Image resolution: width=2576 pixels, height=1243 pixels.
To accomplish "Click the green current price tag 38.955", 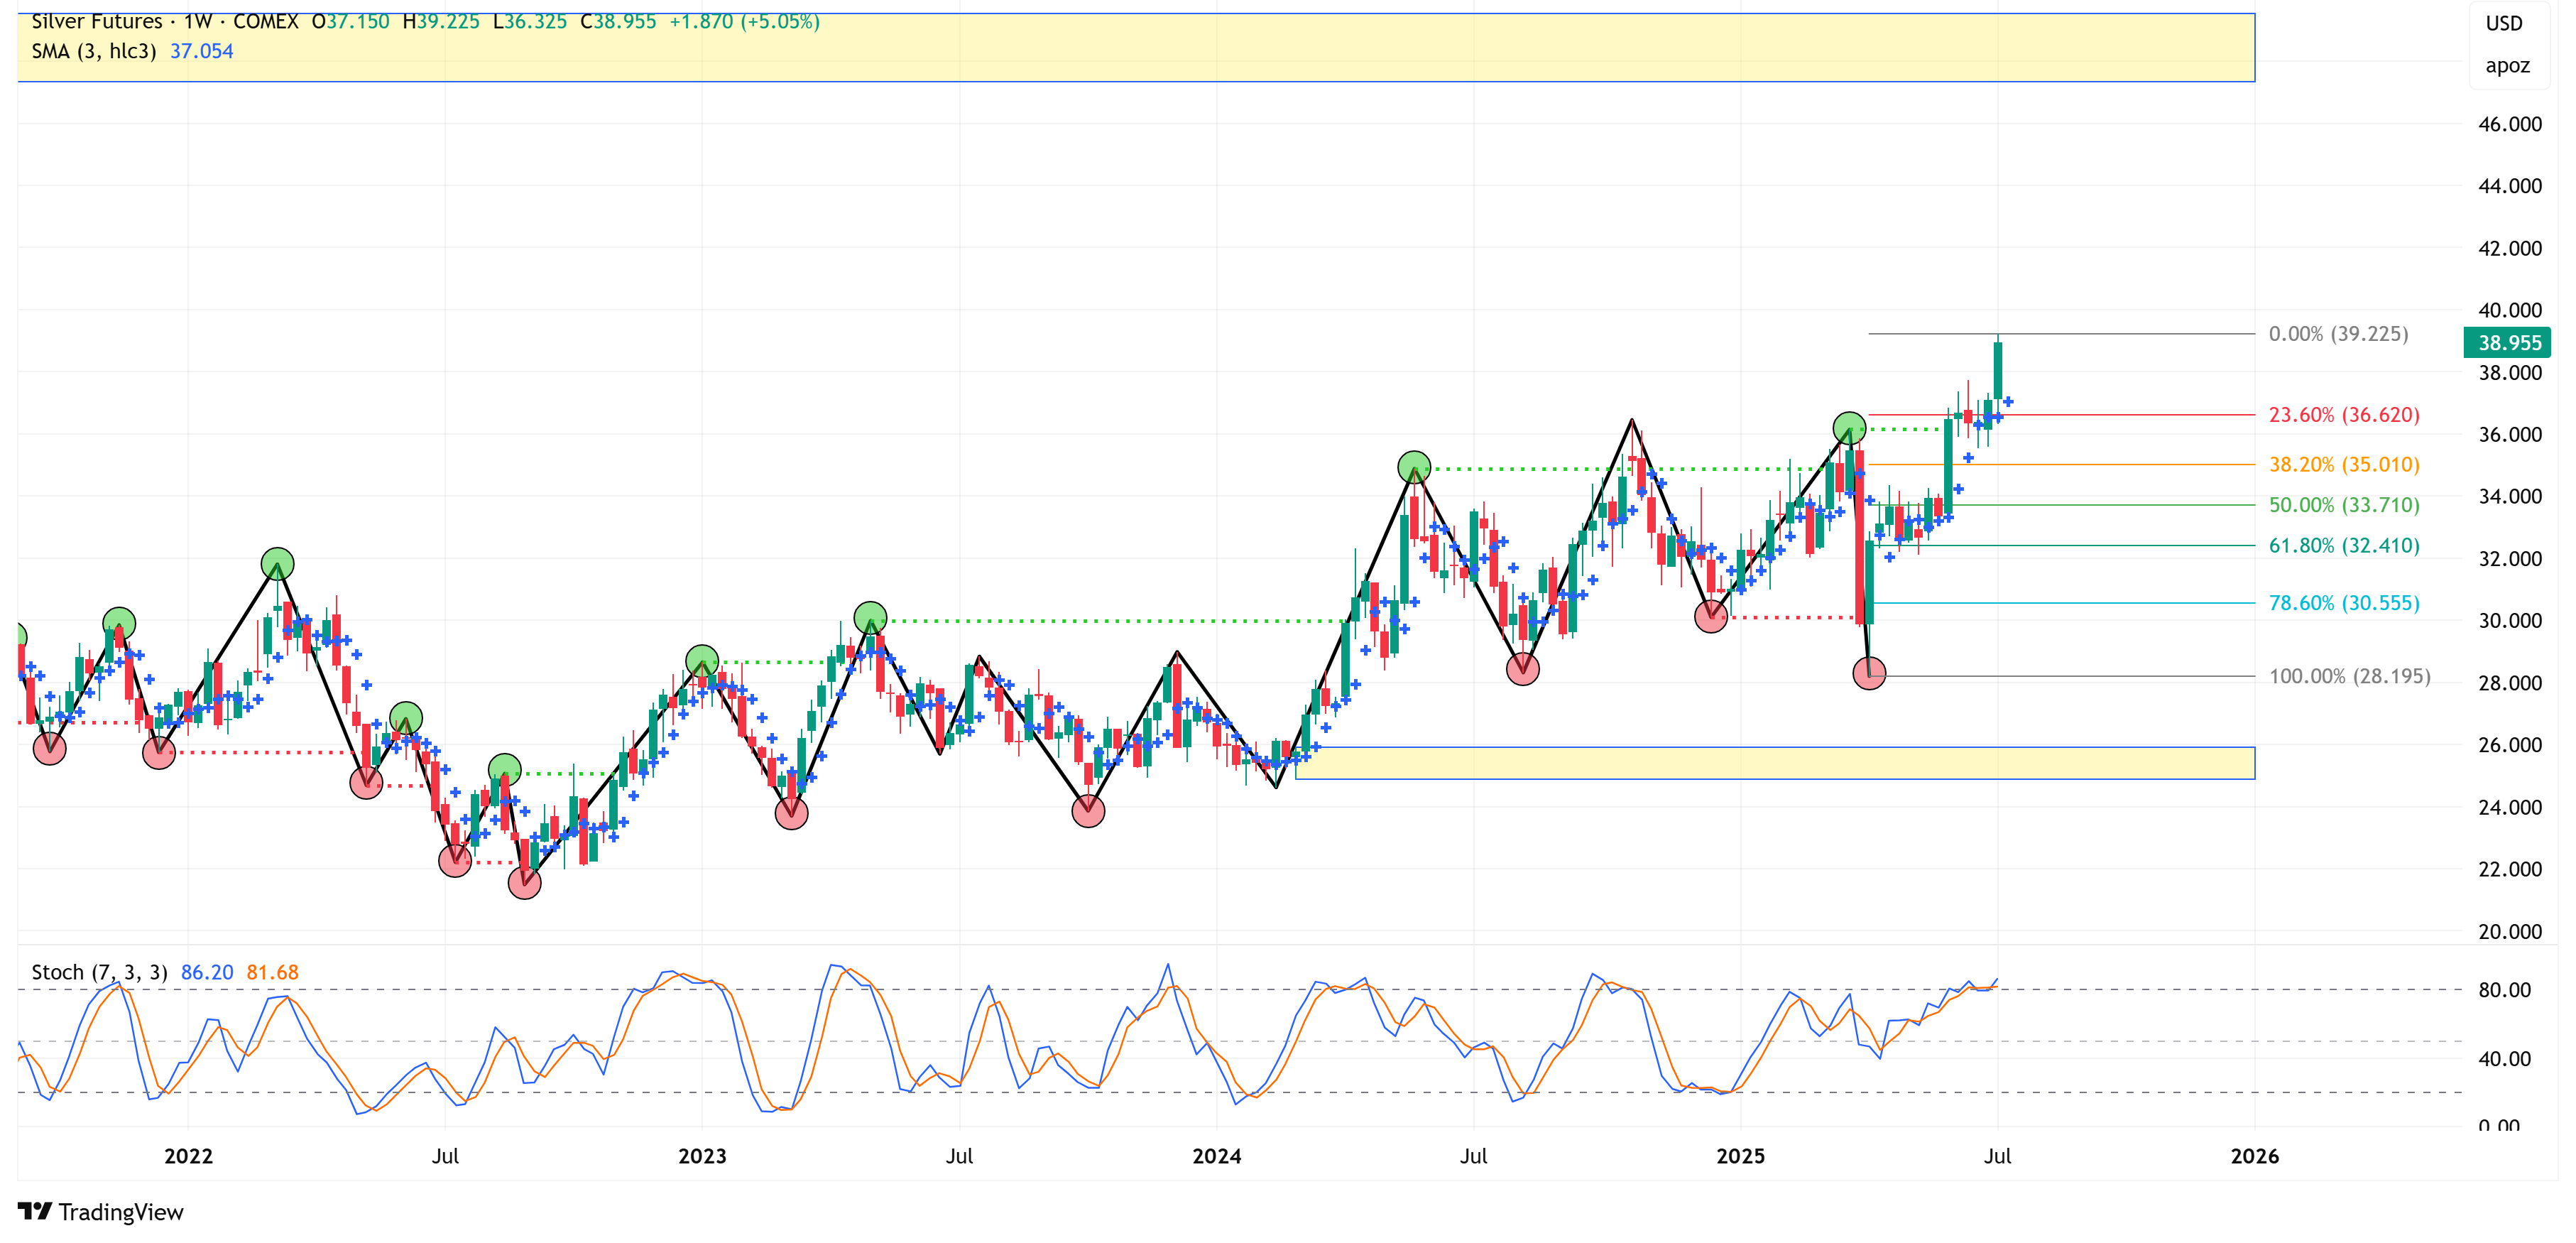I will (x=2507, y=343).
